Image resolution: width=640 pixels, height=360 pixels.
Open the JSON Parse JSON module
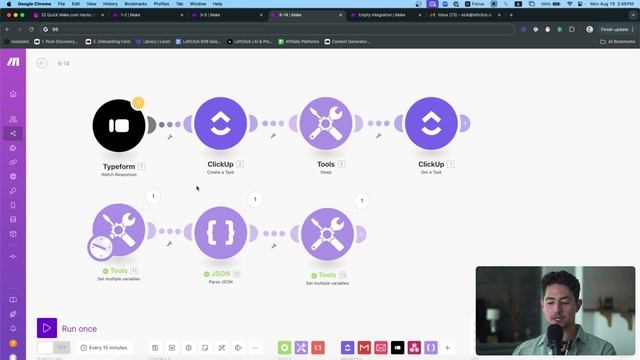(x=220, y=233)
